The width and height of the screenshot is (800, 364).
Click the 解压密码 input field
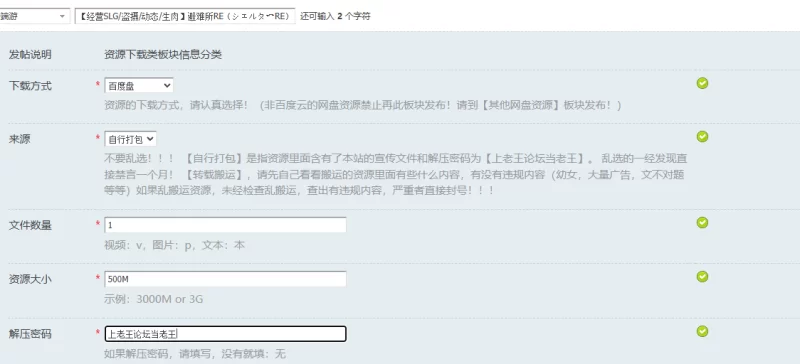(225, 334)
